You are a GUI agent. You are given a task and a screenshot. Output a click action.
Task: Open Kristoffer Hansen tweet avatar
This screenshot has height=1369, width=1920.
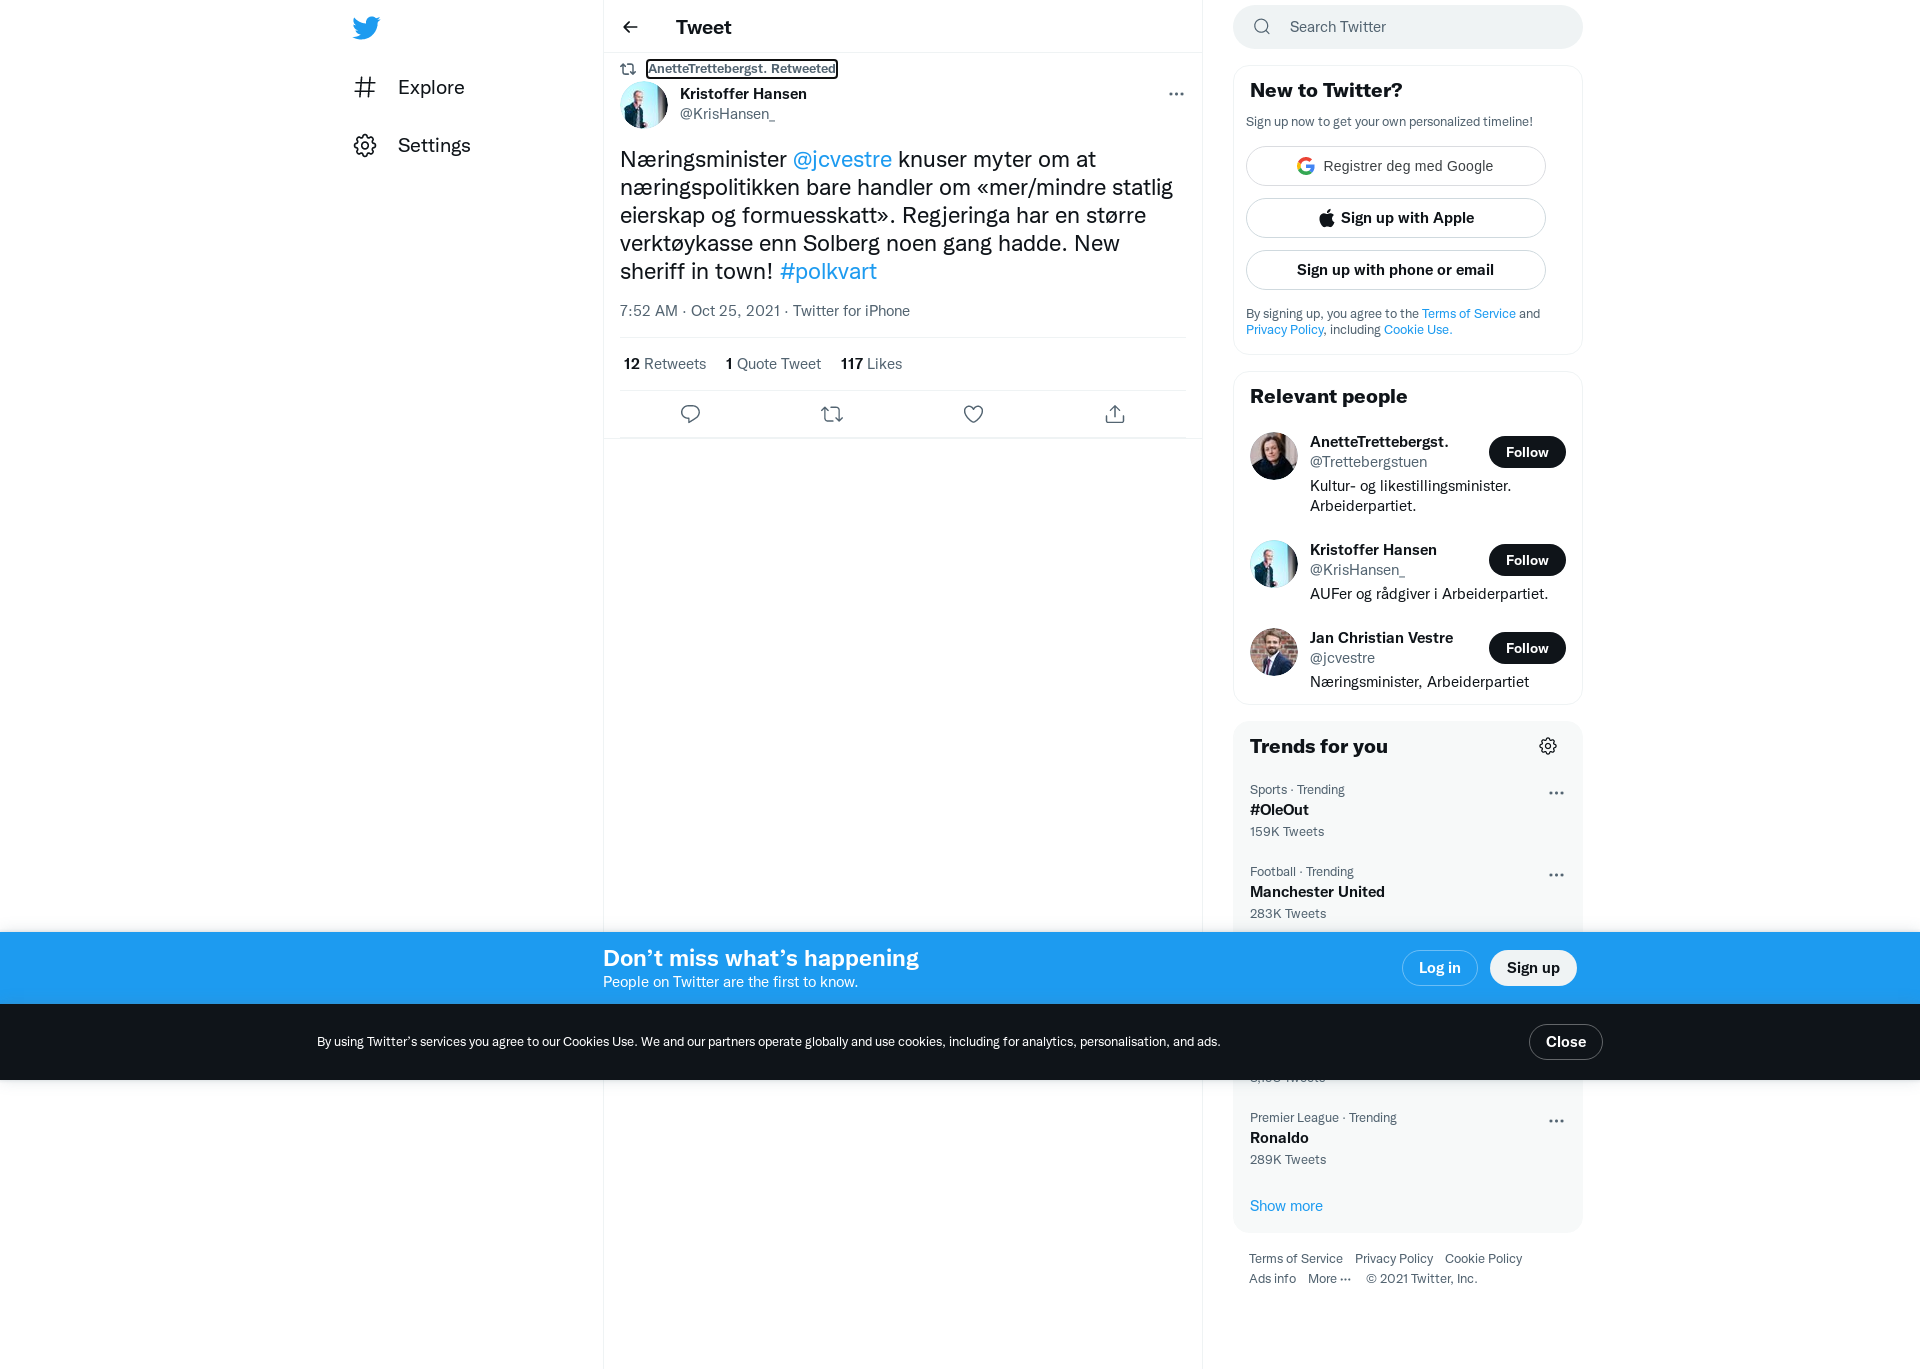644,104
